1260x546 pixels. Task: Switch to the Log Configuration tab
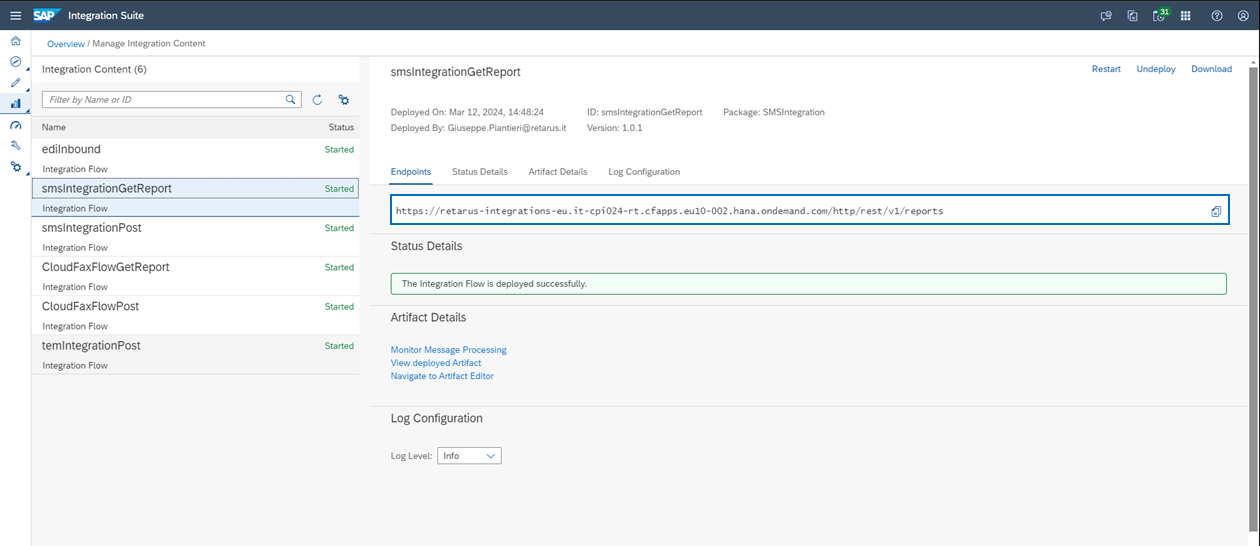coord(644,172)
